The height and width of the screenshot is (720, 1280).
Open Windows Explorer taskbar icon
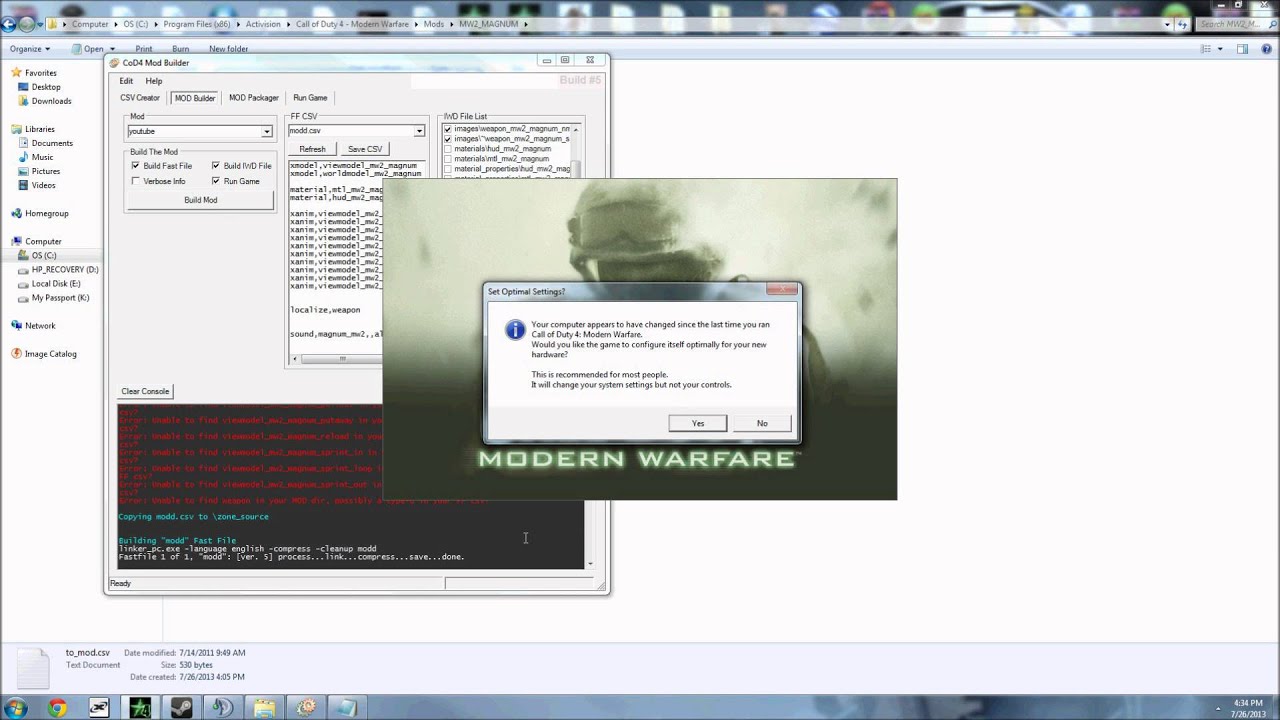click(264, 708)
